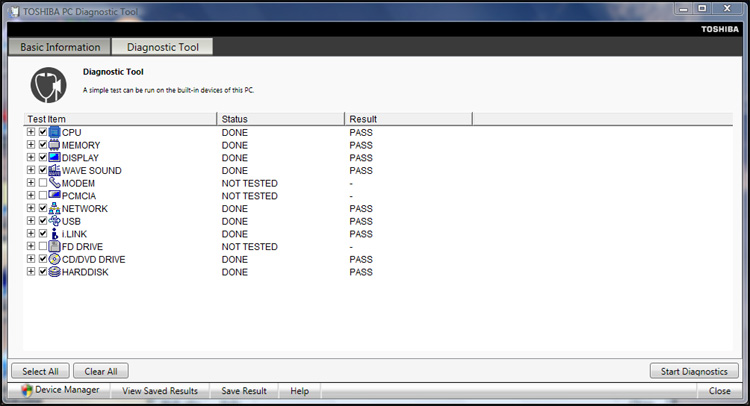The height and width of the screenshot is (406, 750).
Task: Click the i.LINK icon
Action: click(55, 233)
